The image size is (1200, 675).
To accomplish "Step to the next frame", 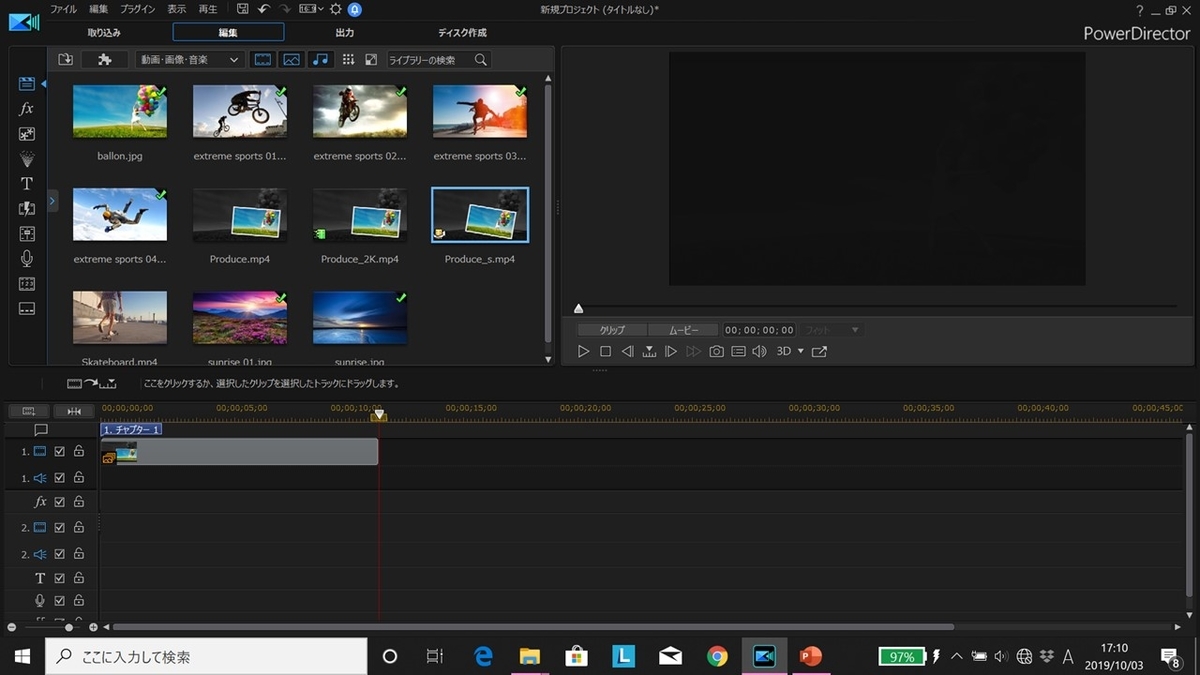I will [x=671, y=351].
